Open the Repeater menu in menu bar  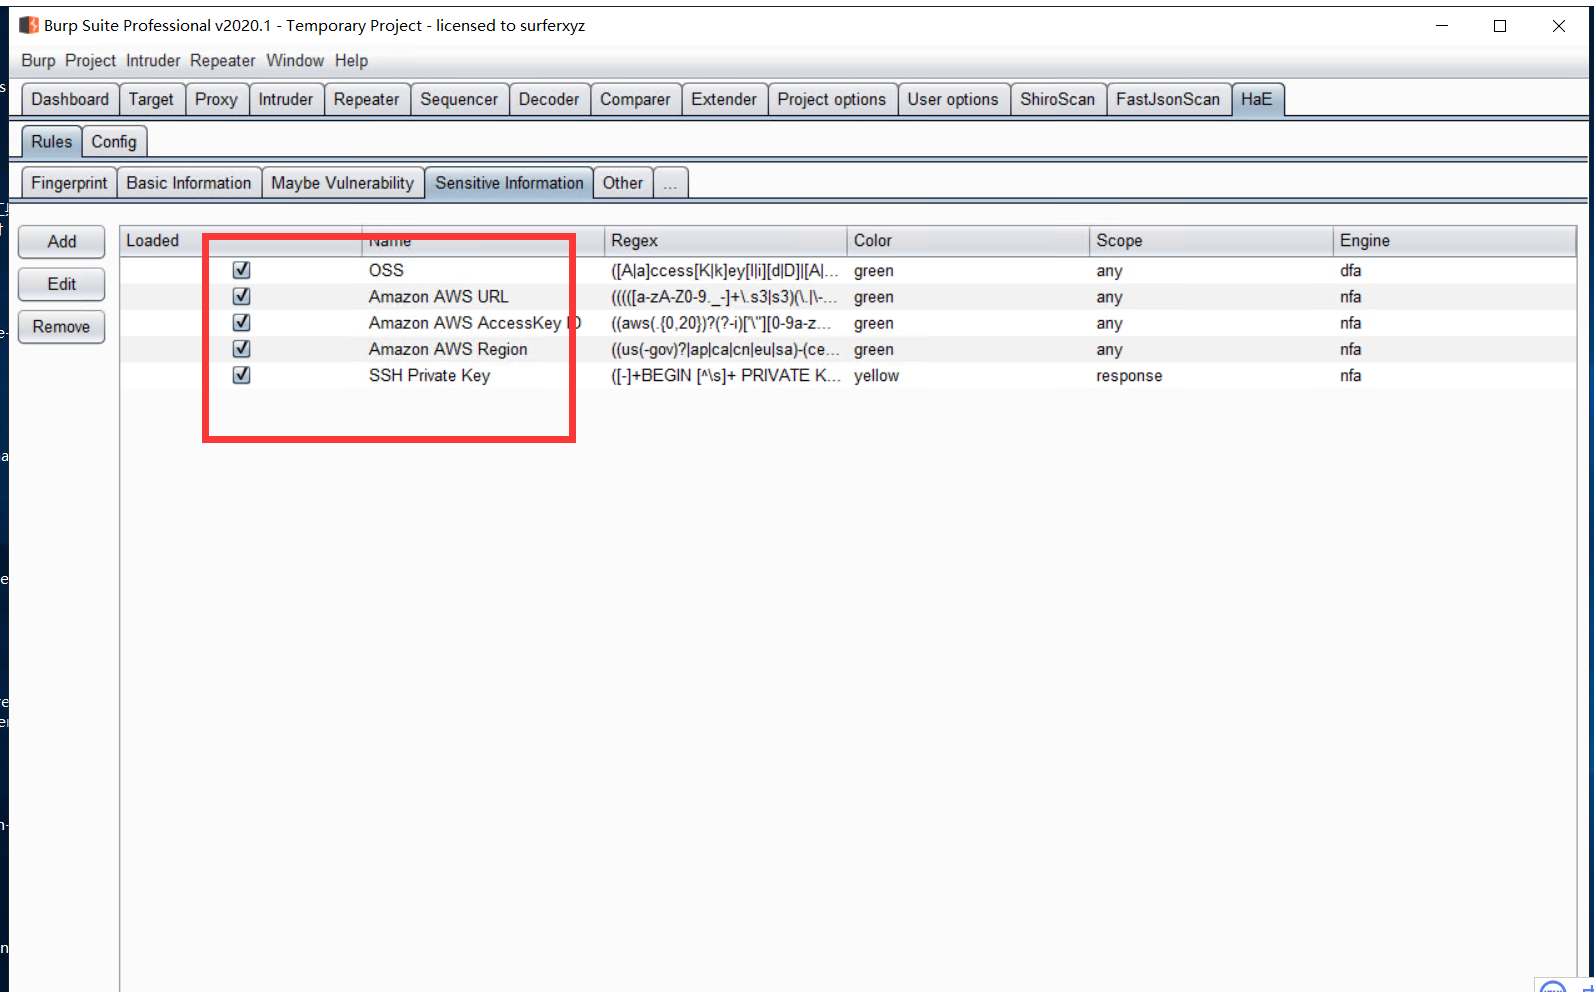point(222,61)
